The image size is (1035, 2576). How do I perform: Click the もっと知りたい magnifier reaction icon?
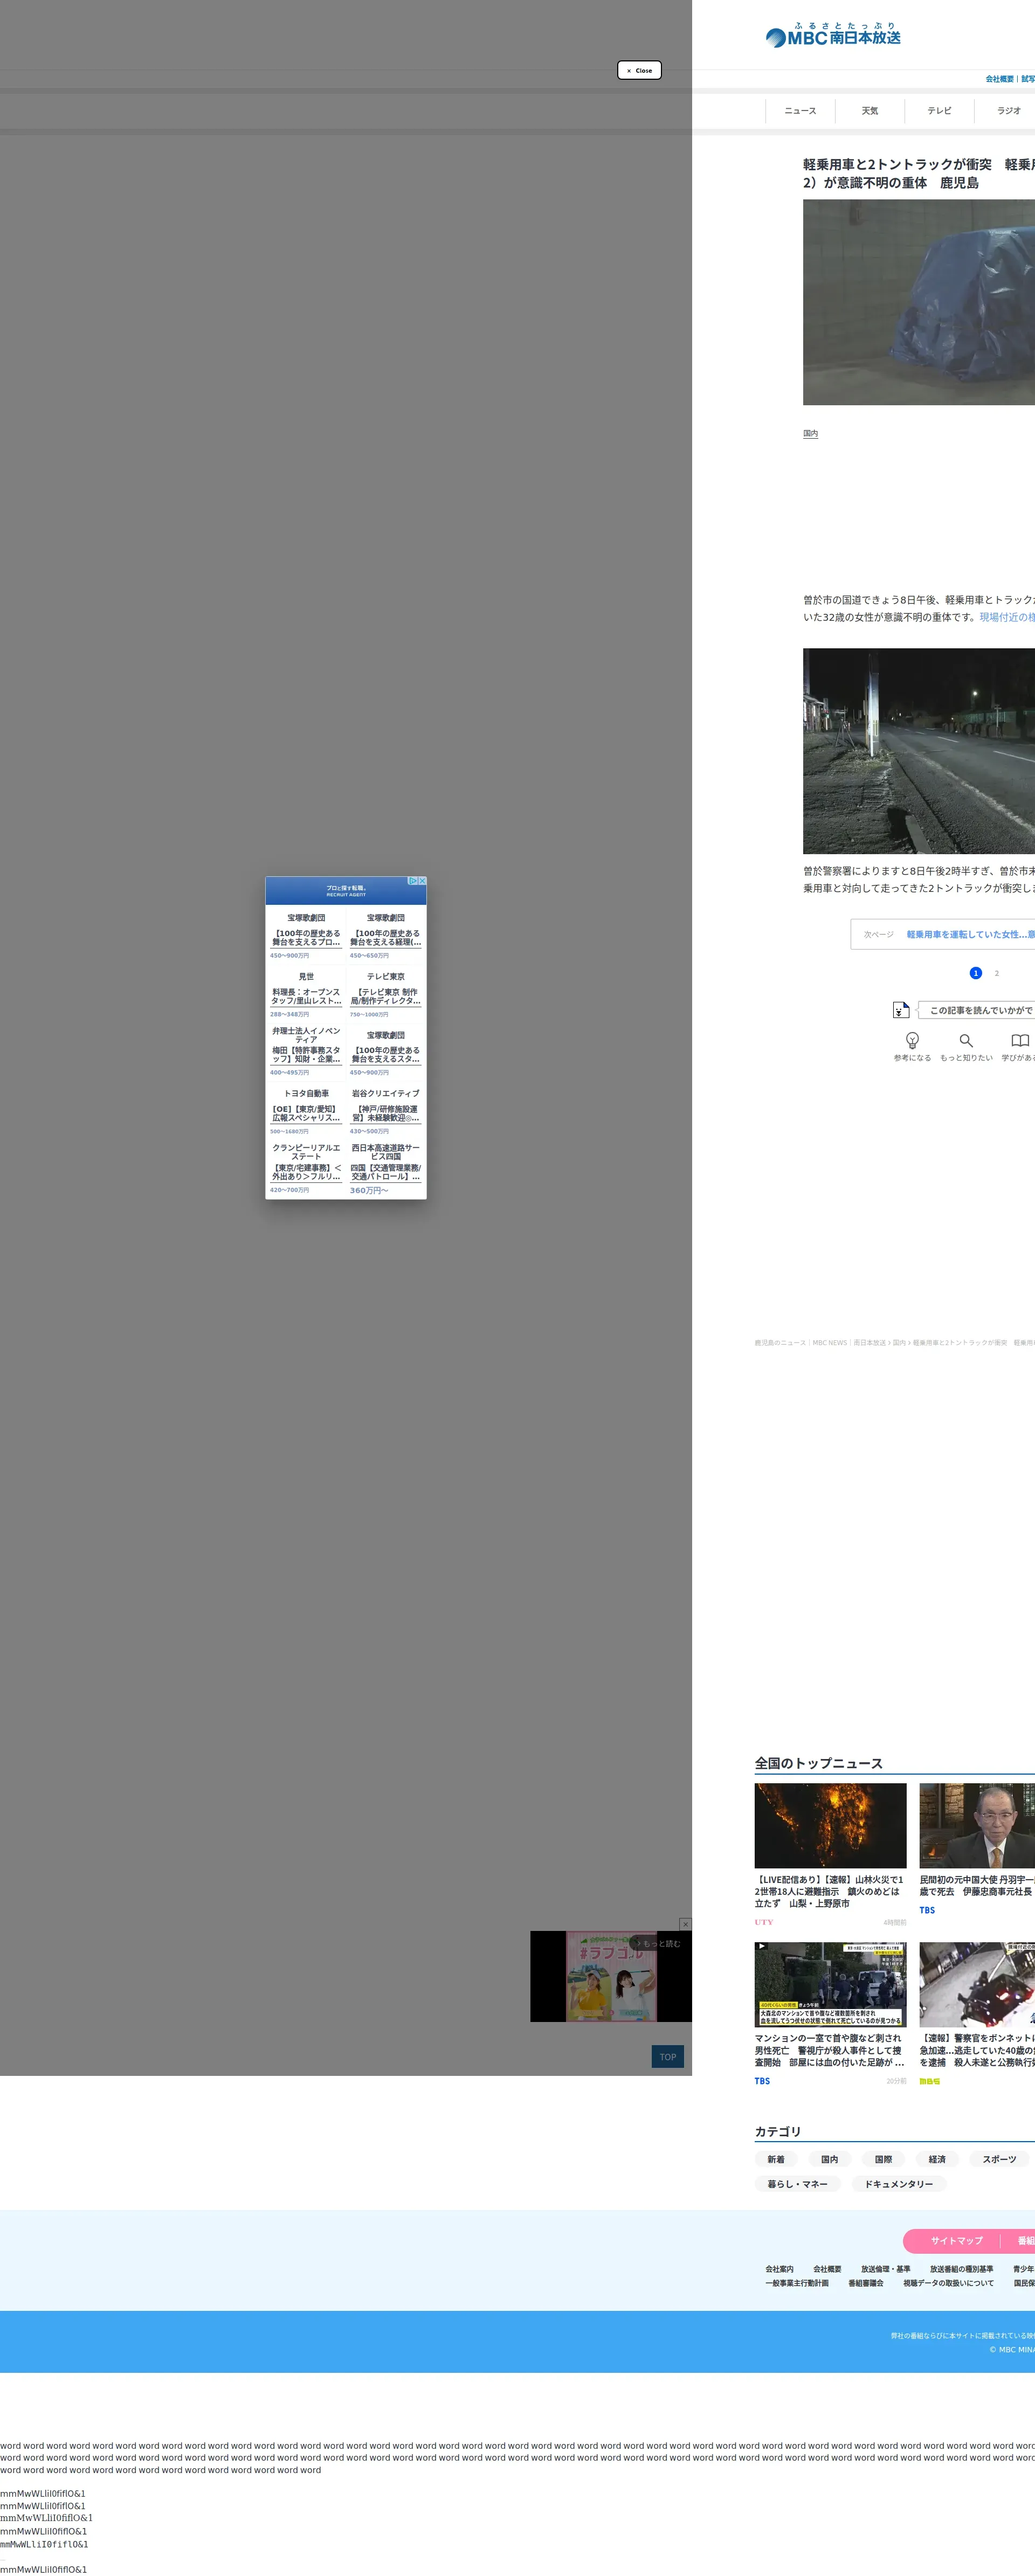pyautogui.click(x=965, y=1040)
